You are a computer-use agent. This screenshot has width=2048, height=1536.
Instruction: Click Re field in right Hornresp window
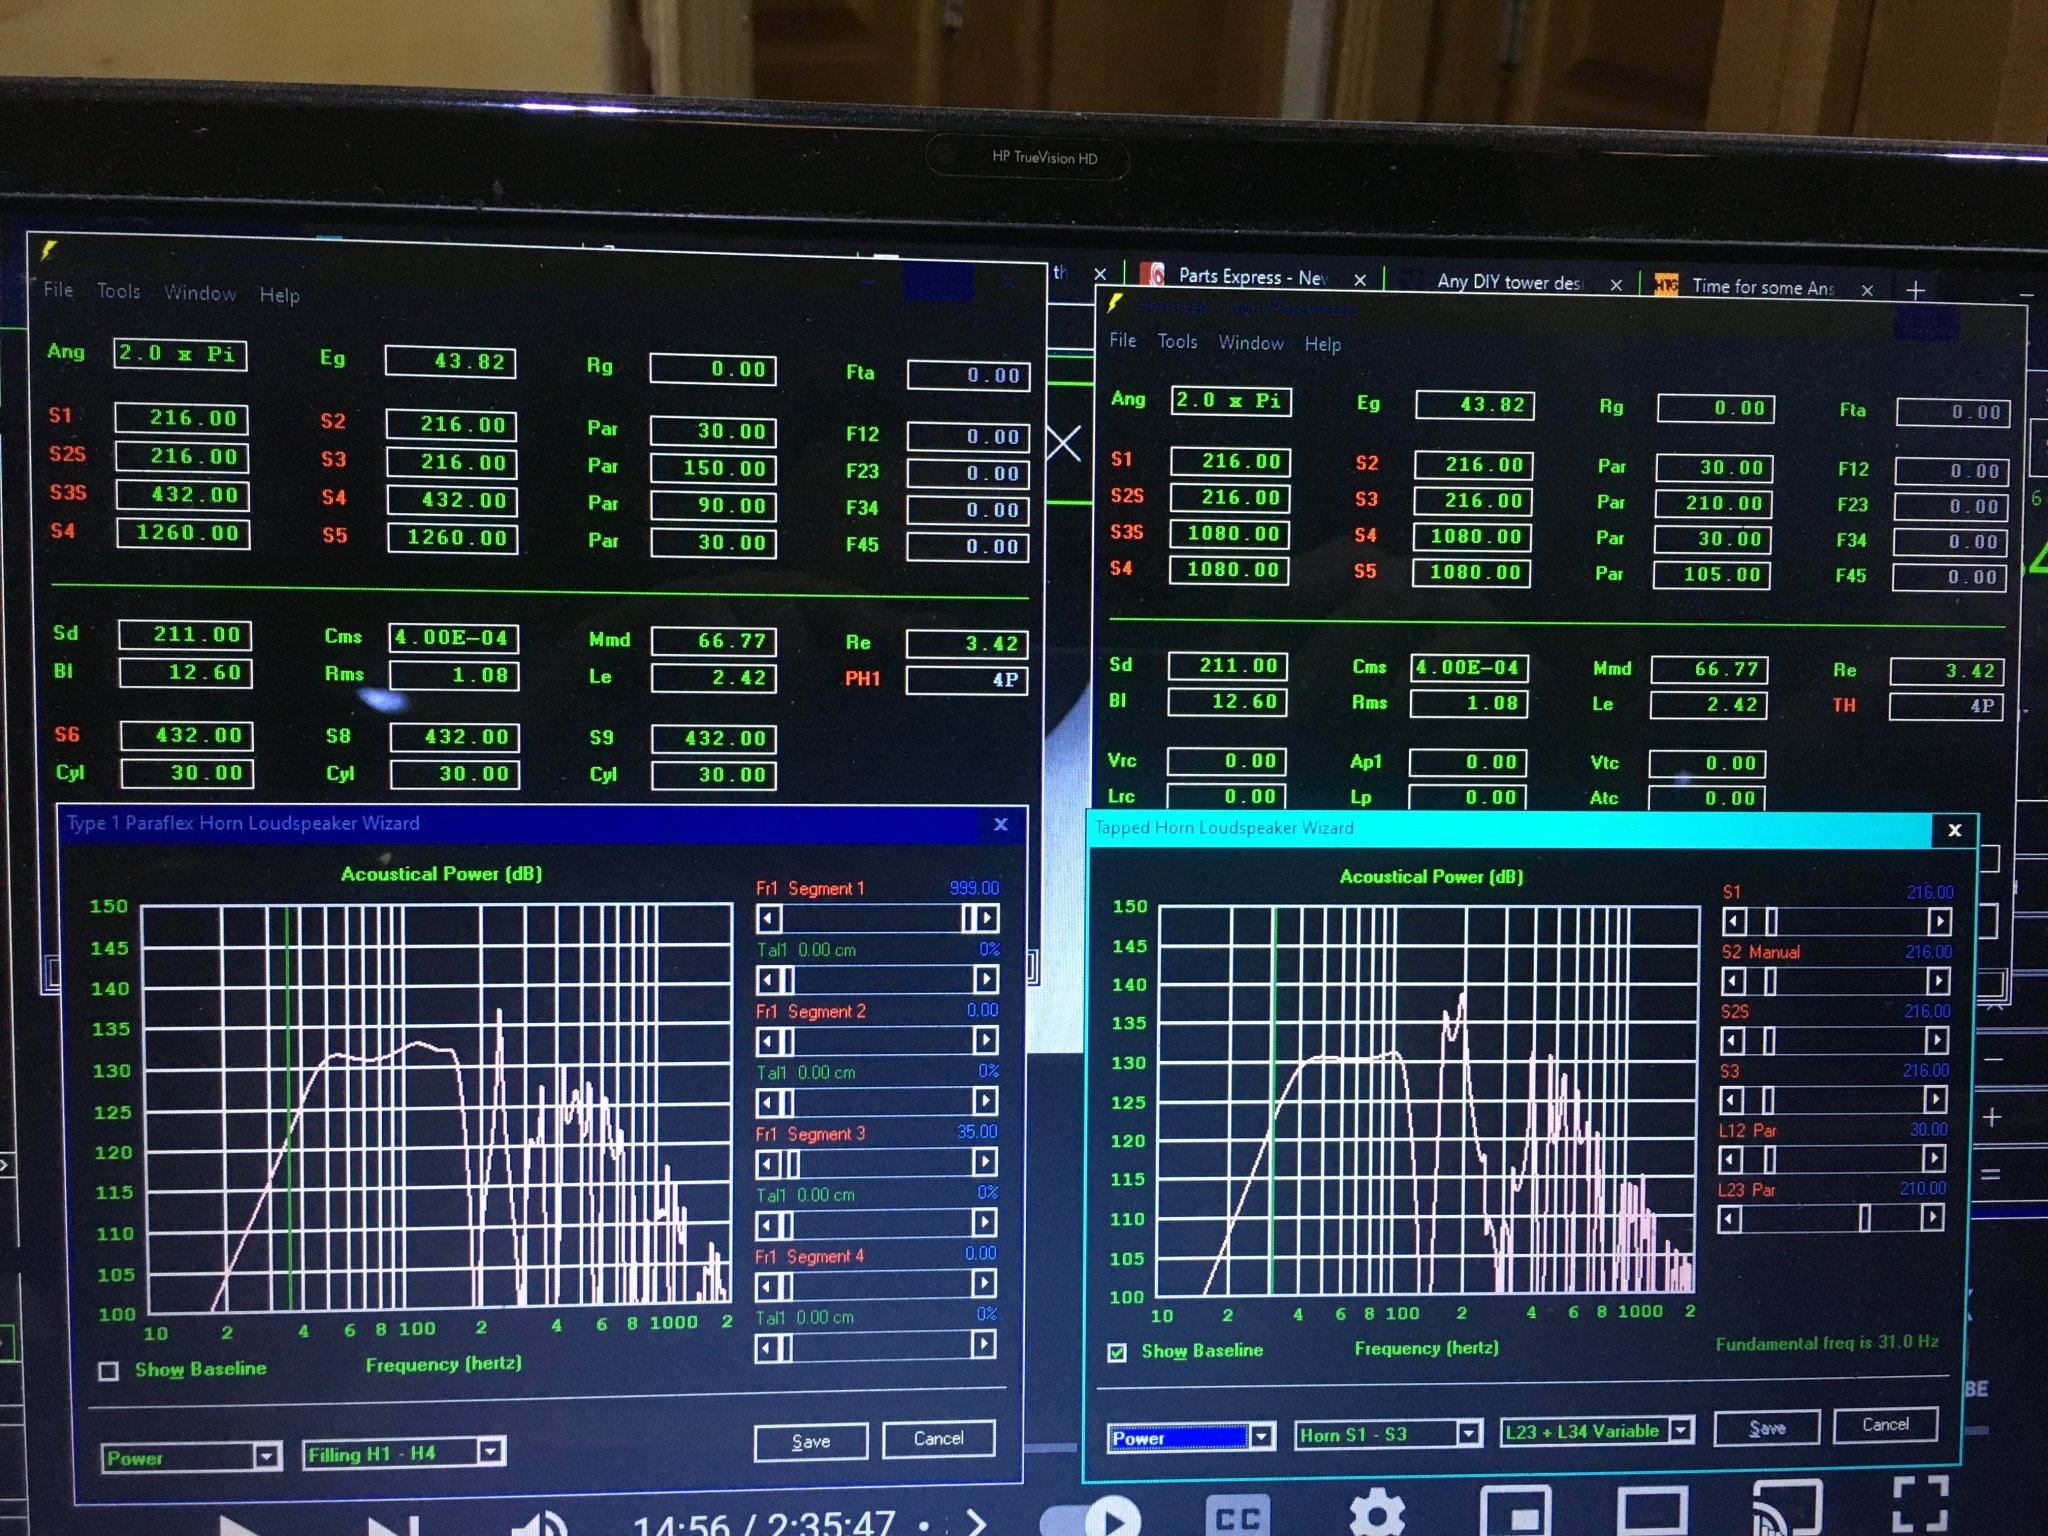click(x=1948, y=672)
